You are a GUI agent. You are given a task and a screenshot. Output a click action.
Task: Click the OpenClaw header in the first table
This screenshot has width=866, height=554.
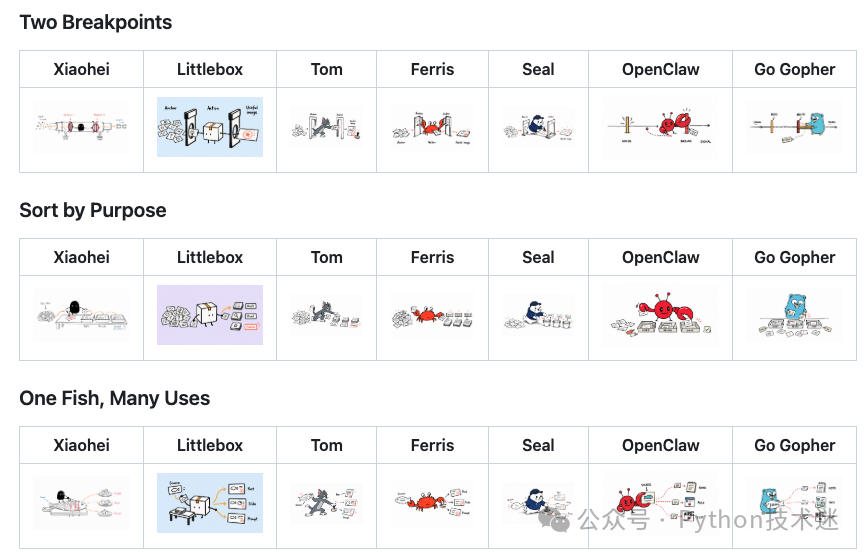tap(661, 69)
